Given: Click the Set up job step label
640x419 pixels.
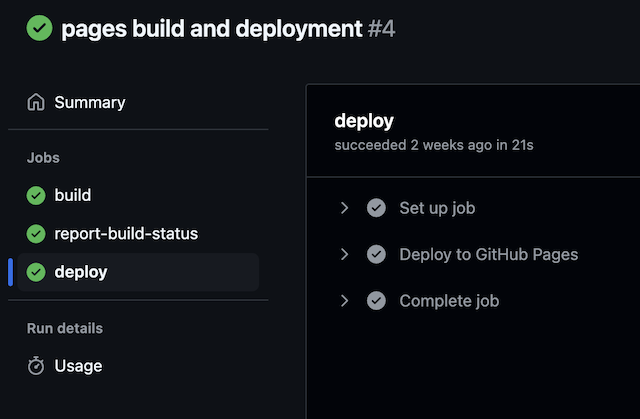Looking at the screenshot, I should click(x=437, y=208).
